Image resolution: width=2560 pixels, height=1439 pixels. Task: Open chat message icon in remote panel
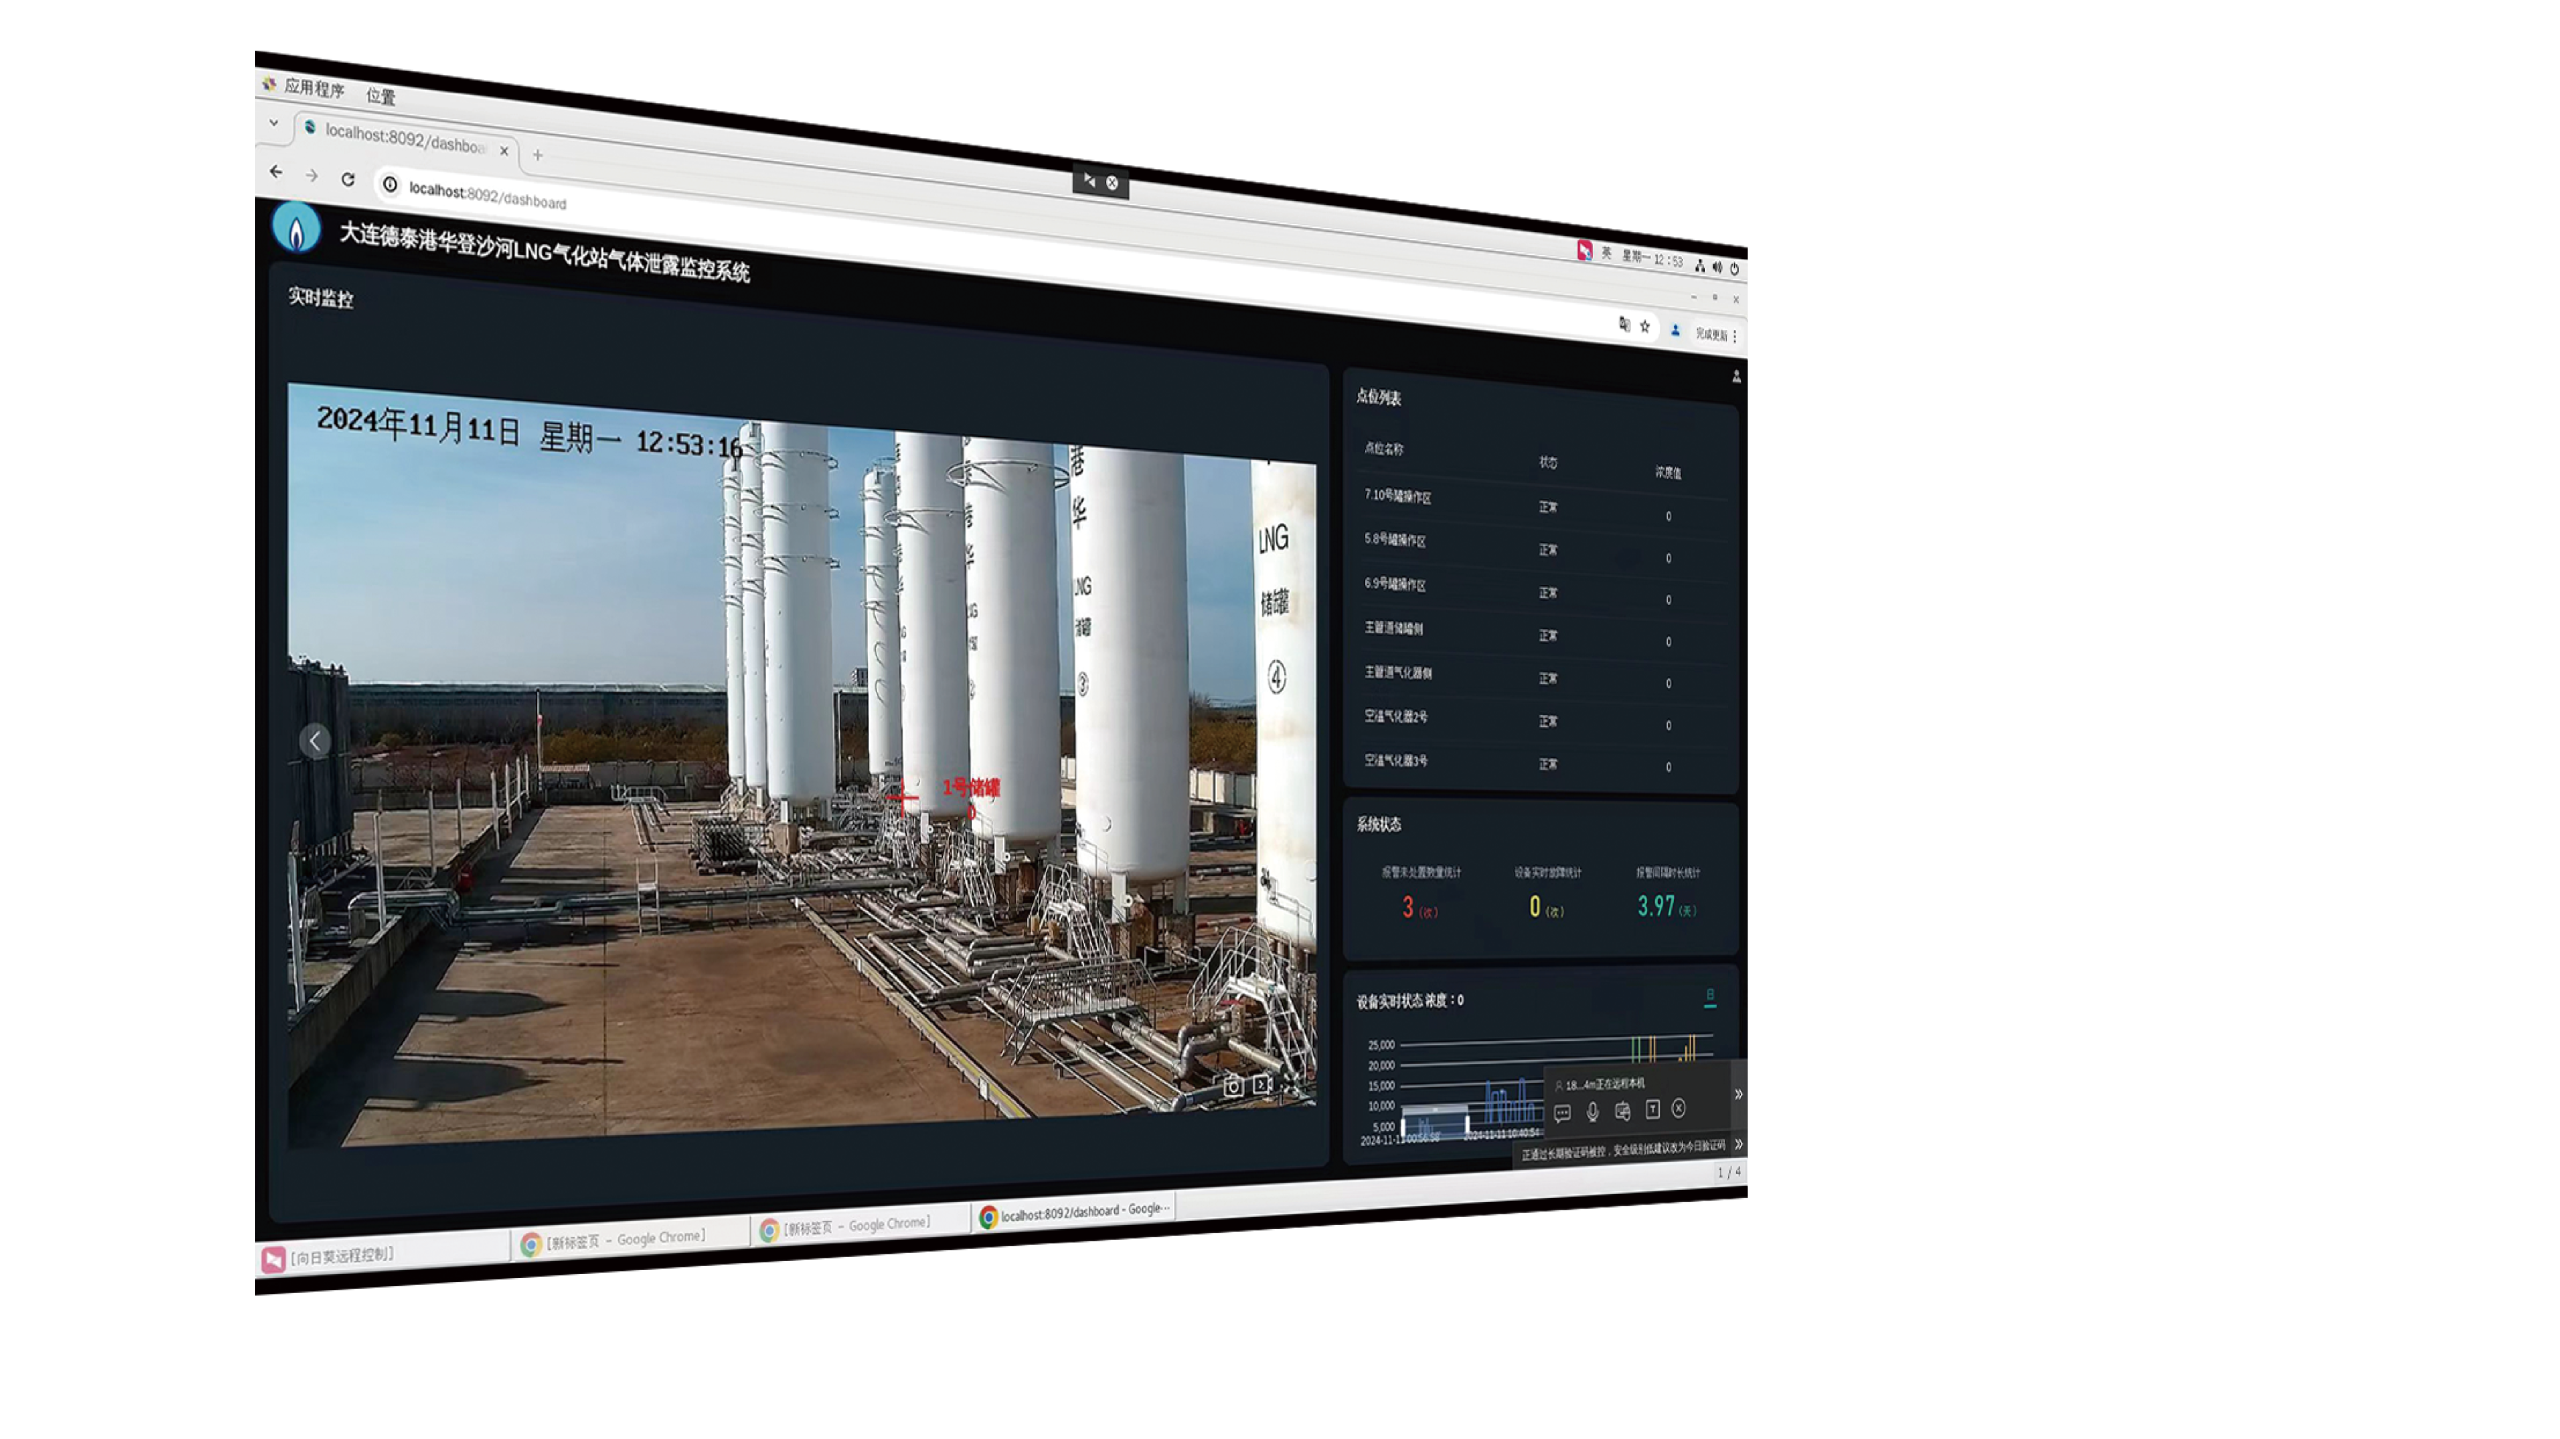1562,1113
